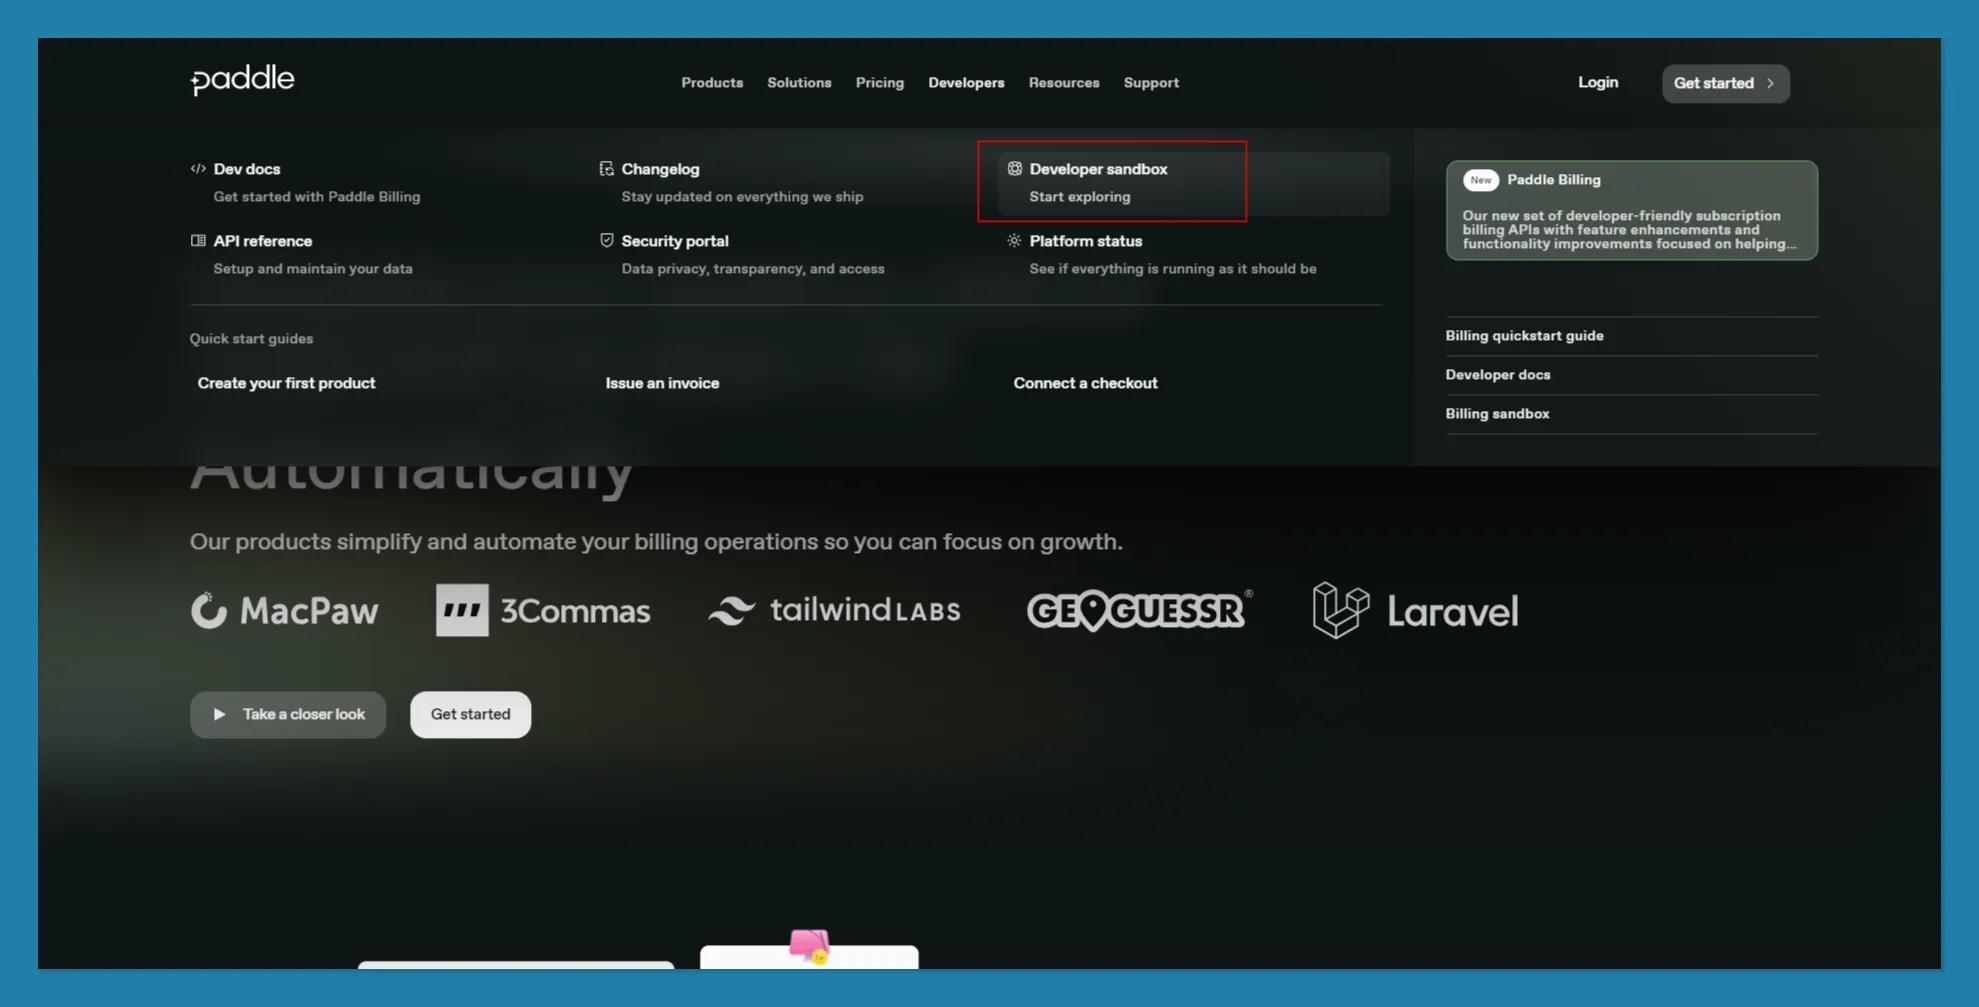This screenshot has width=1979, height=1007.
Task: Open the Products menu
Action: (712, 83)
